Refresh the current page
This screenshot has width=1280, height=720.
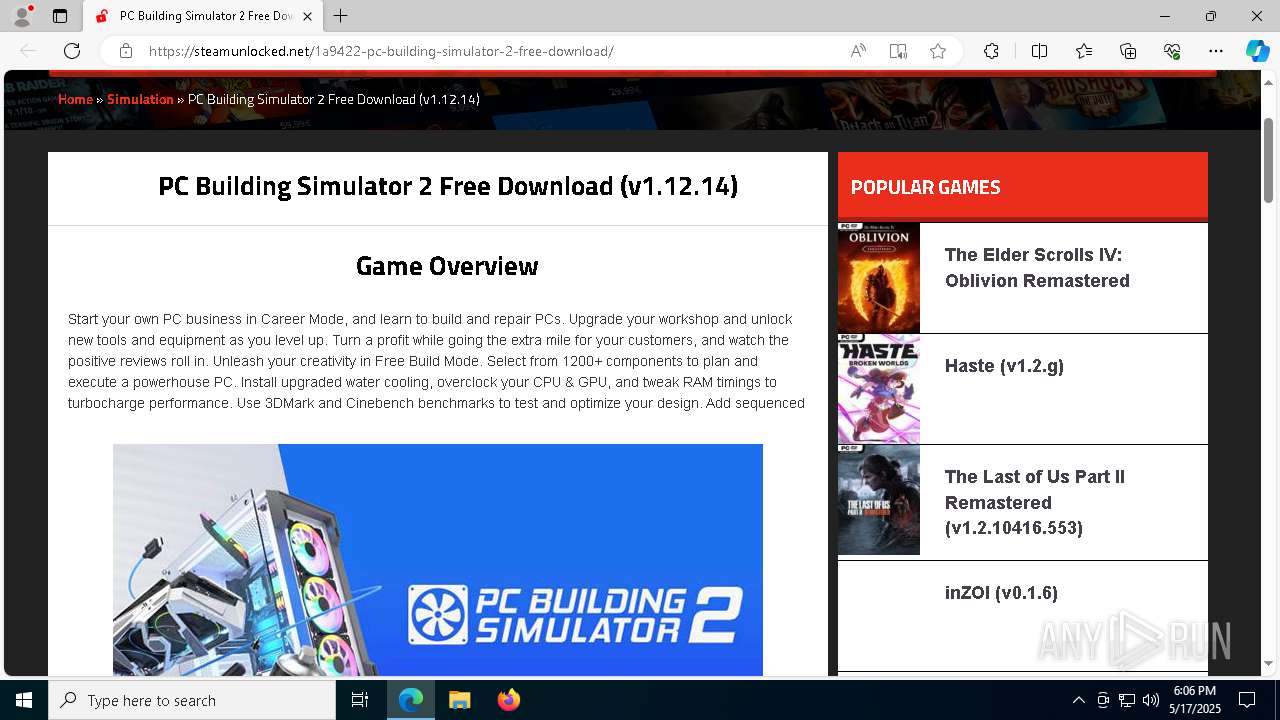pos(72,51)
